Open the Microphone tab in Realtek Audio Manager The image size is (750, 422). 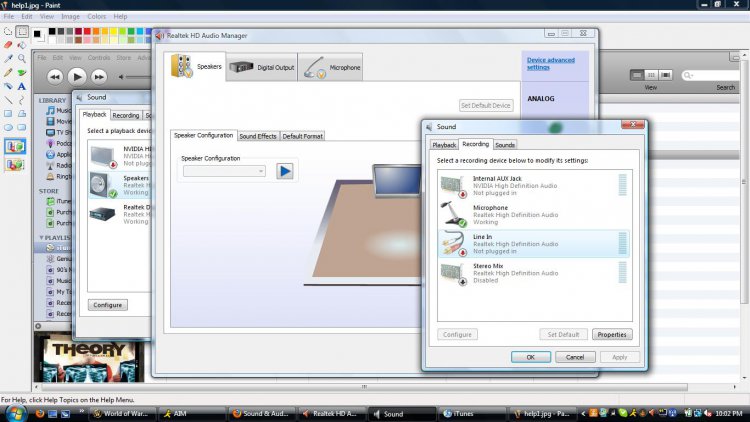point(331,67)
